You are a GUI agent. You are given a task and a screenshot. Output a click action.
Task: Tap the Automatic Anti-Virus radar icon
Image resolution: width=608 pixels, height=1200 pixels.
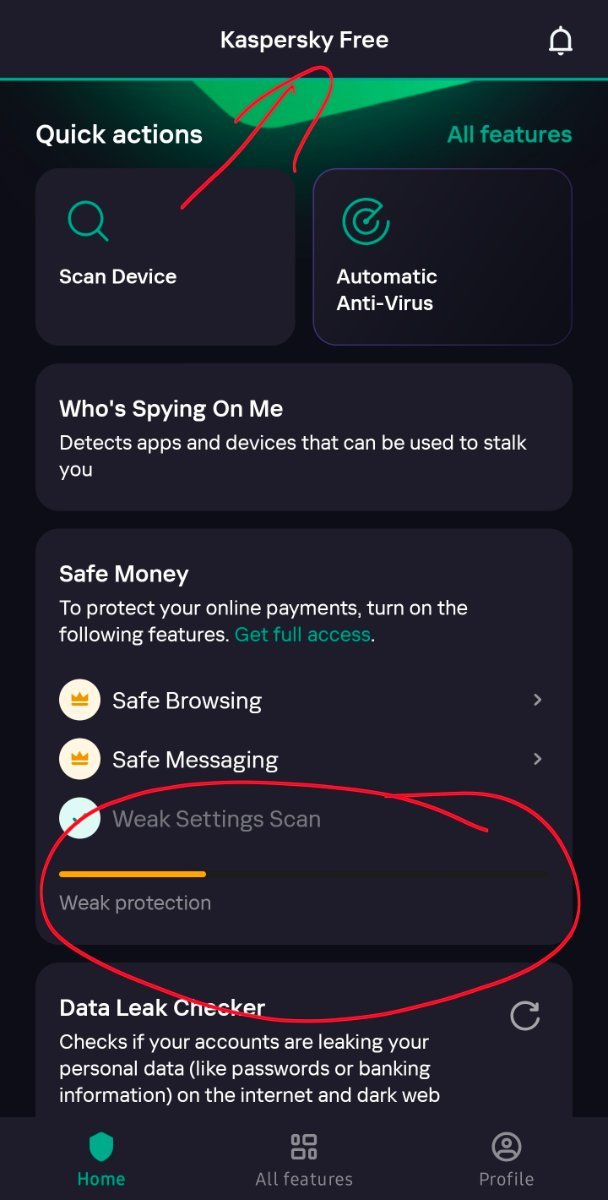[x=365, y=221]
